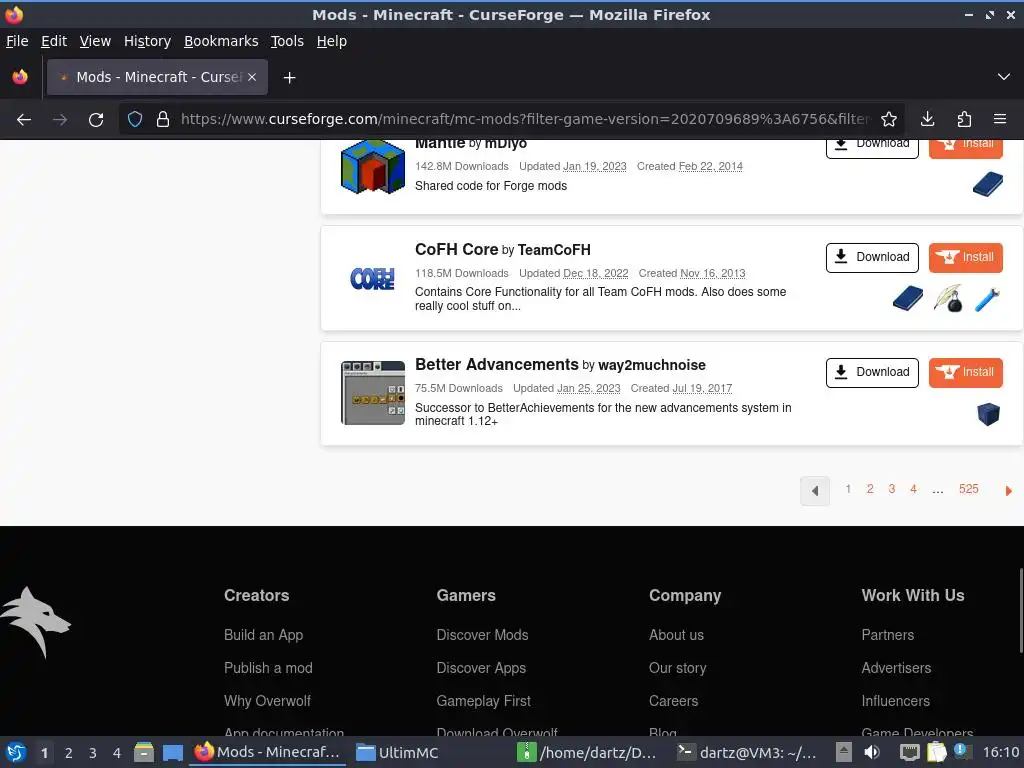The image size is (1024, 768).
Task: Open Gameplay First footer link
Action: pyautogui.click(x=483, y=701)
